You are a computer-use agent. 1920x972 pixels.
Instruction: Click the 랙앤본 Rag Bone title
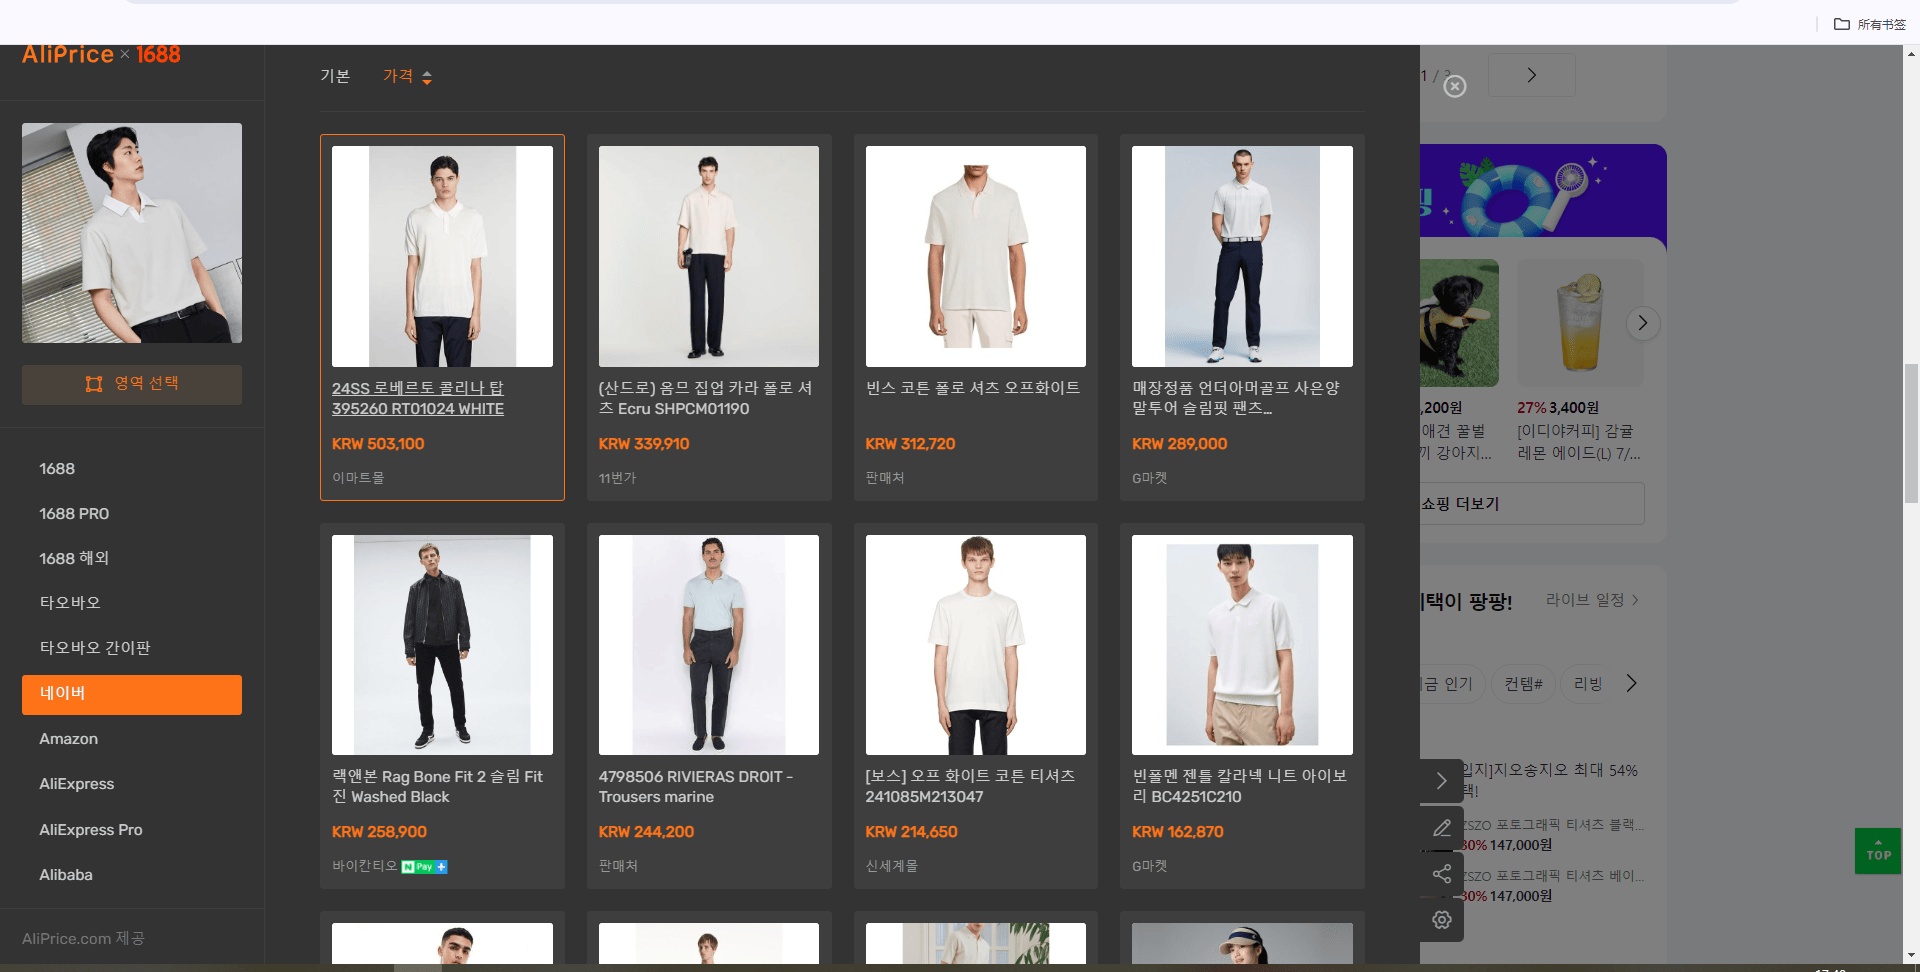coord(438,787)
